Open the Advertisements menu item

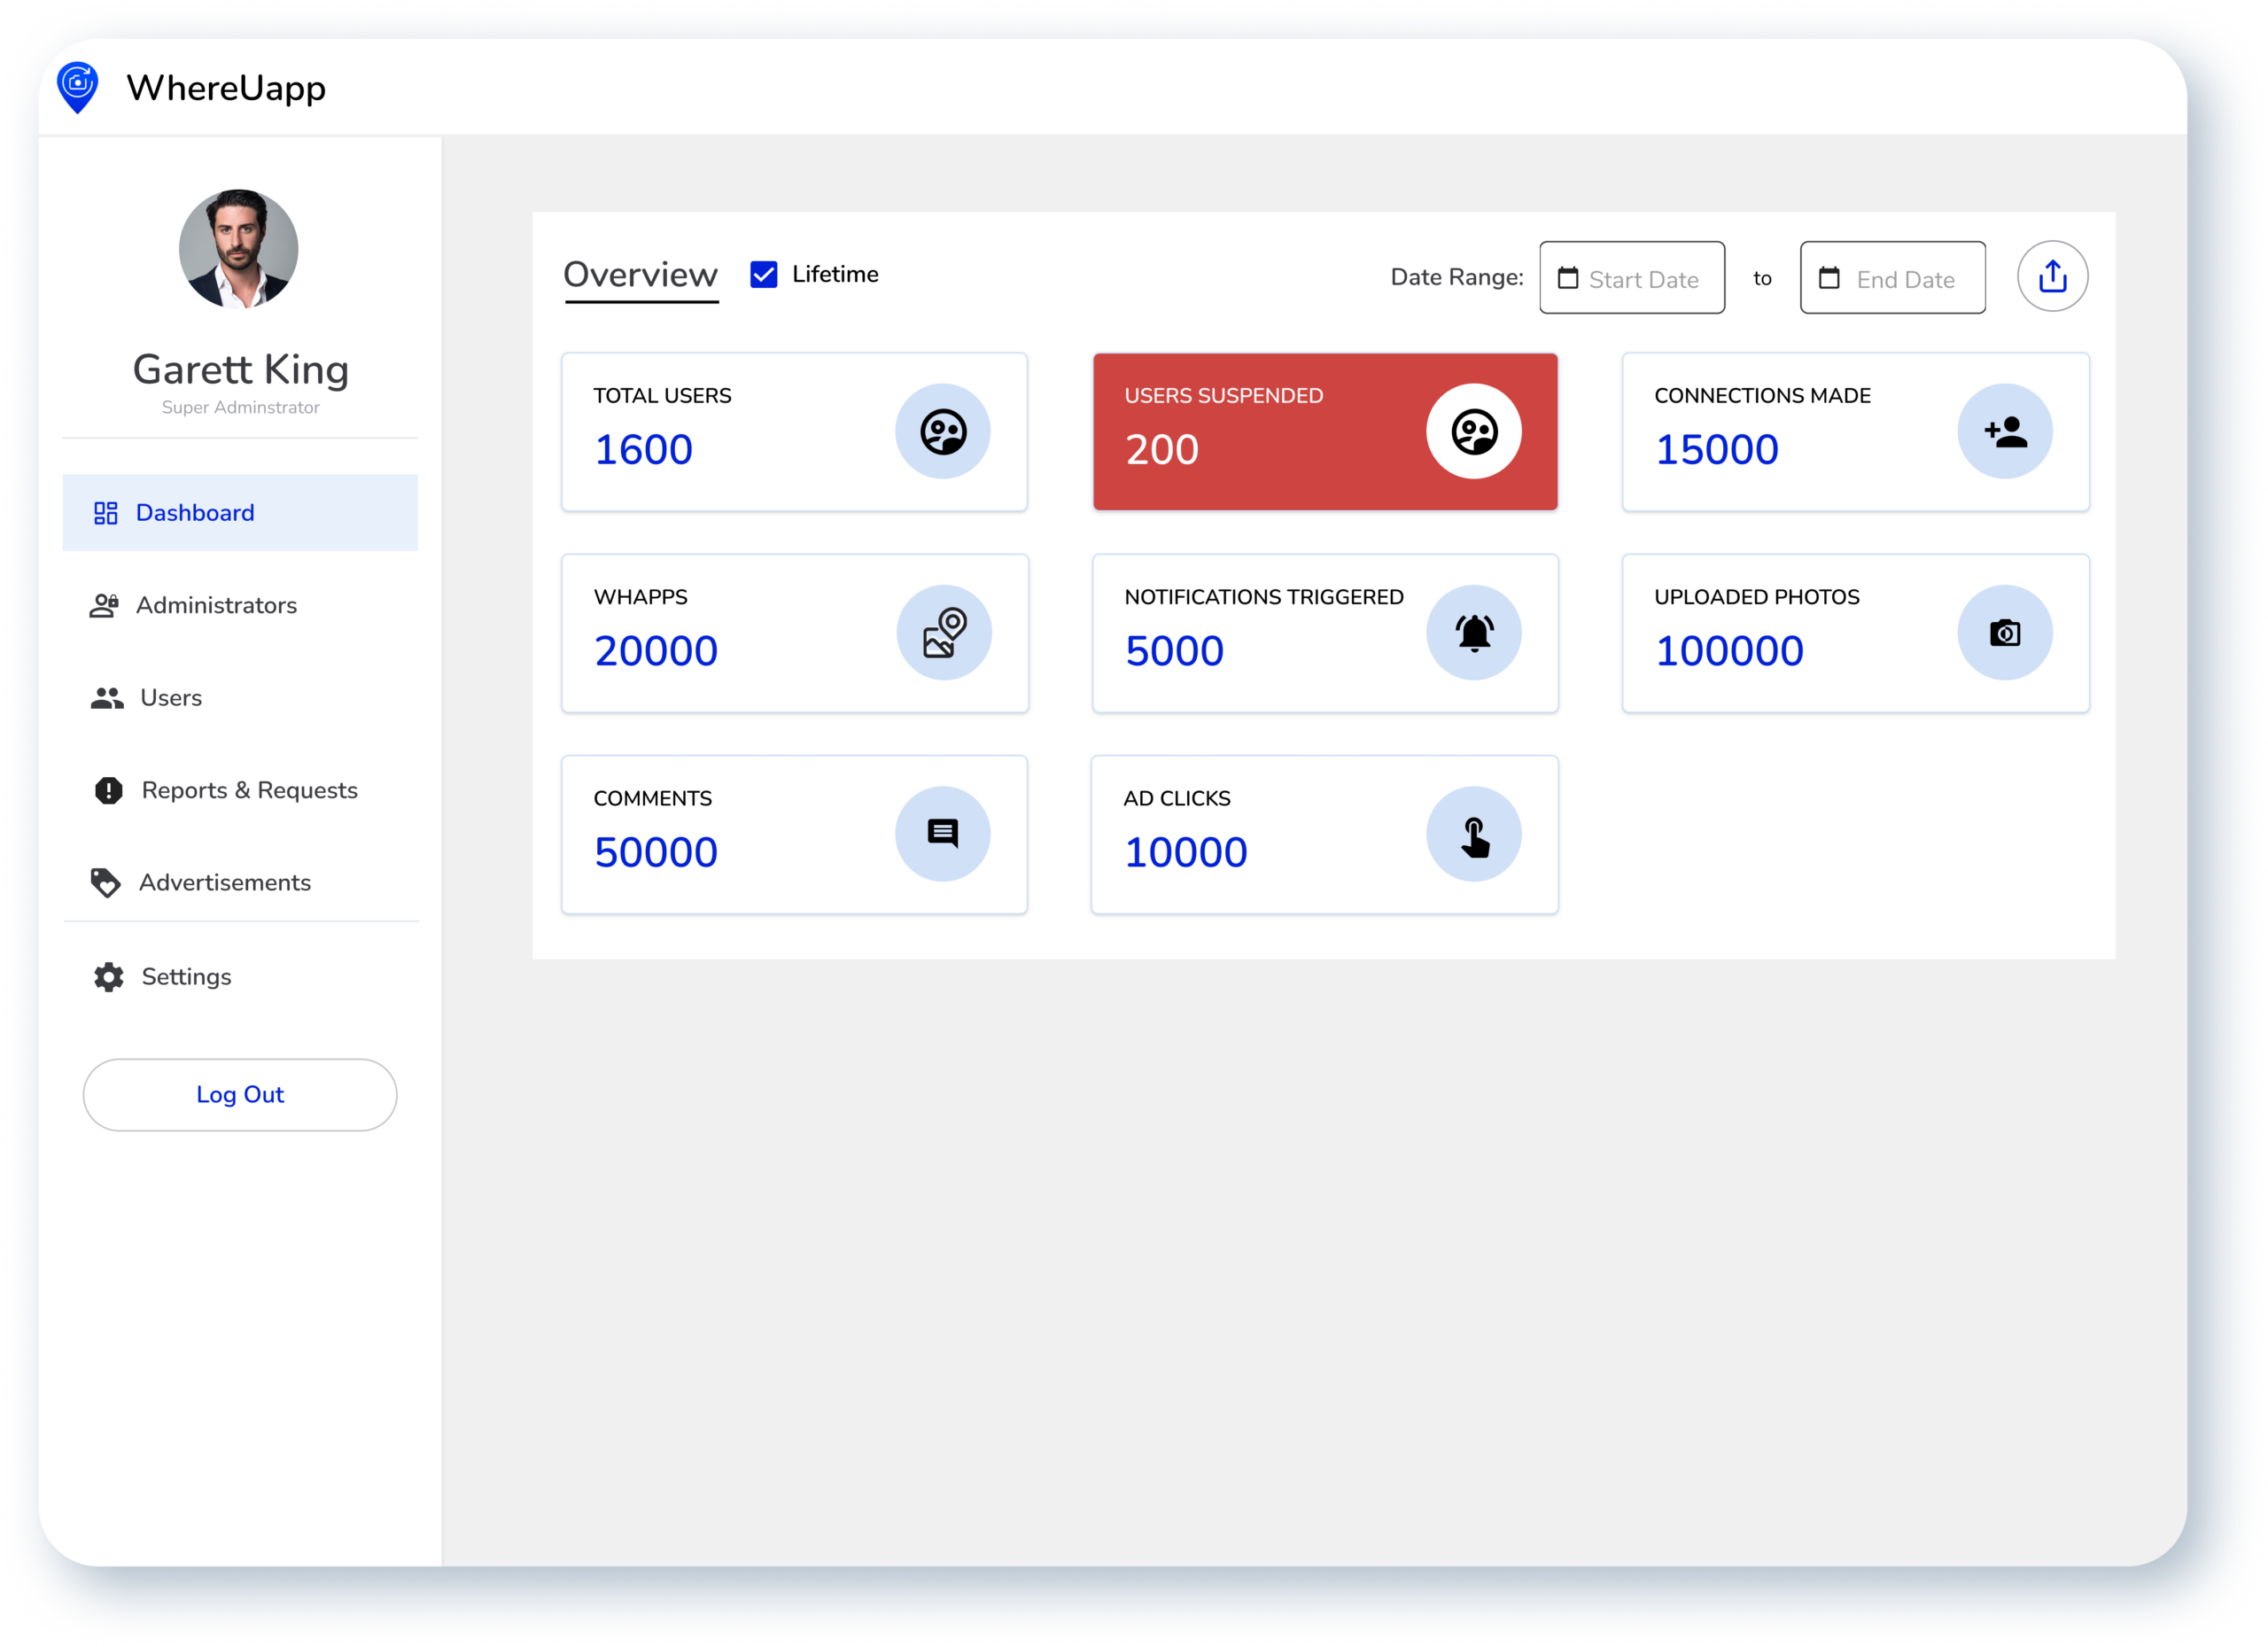coord(224,883)
